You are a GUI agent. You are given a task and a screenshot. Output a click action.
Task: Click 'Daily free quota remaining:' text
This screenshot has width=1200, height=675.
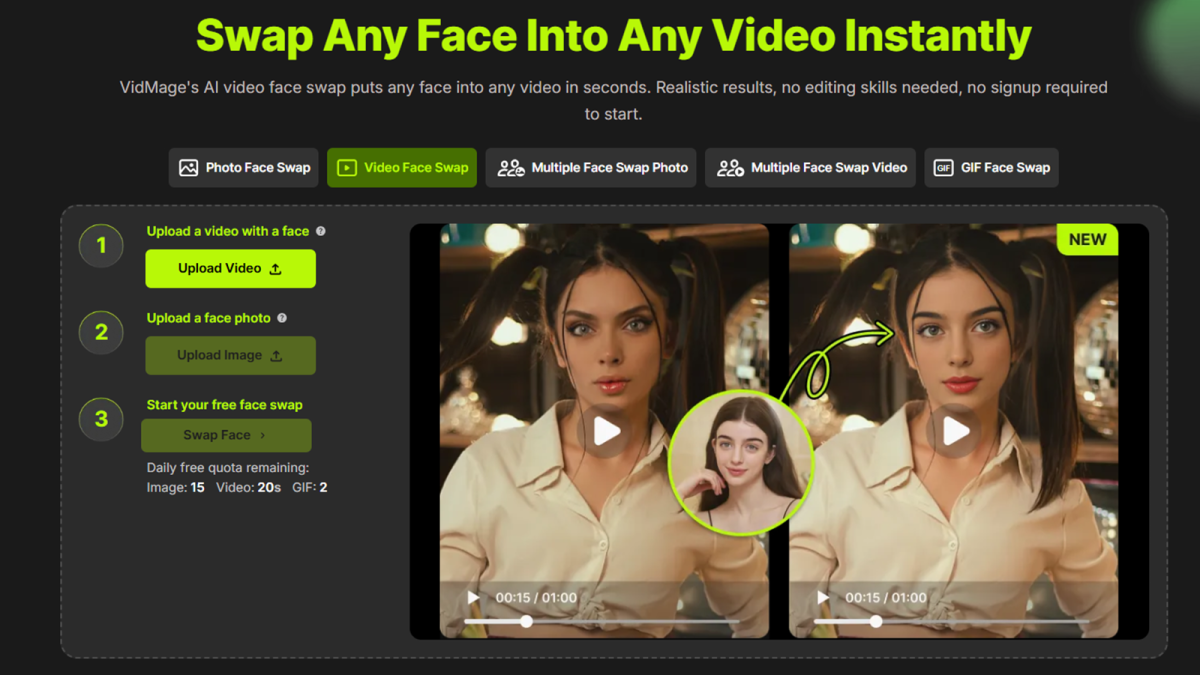[228, 467]
